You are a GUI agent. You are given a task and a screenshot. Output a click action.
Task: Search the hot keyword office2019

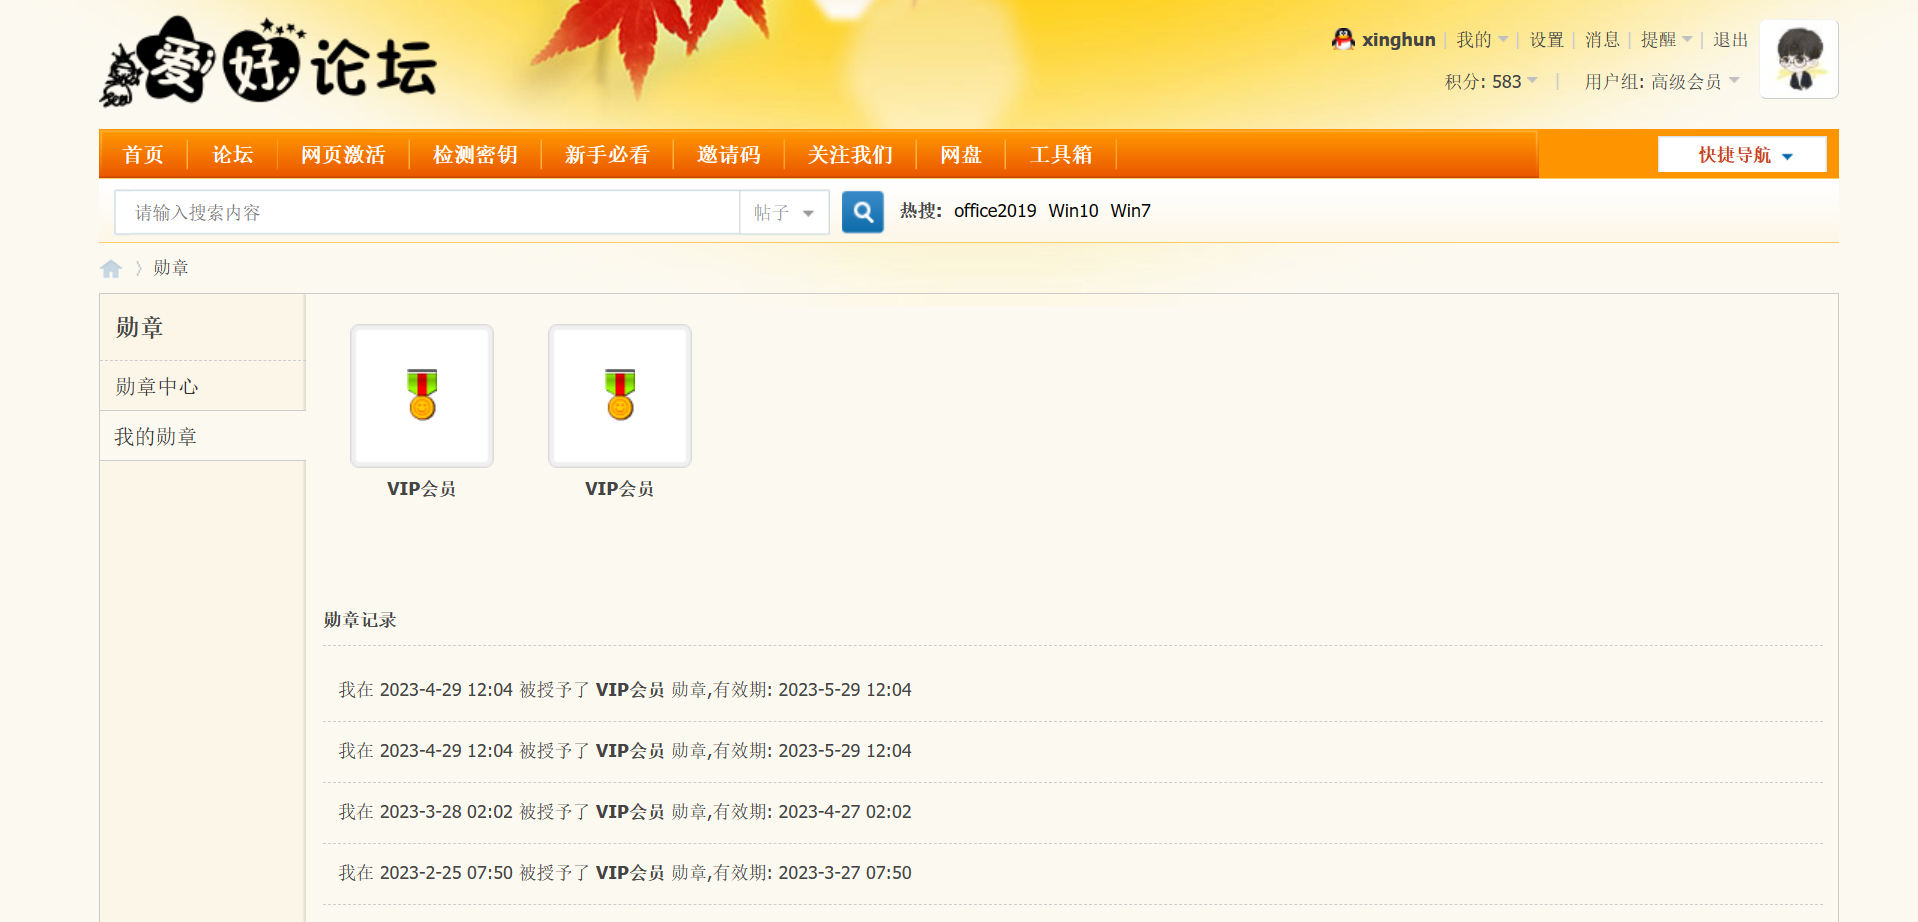click(994, 211)
